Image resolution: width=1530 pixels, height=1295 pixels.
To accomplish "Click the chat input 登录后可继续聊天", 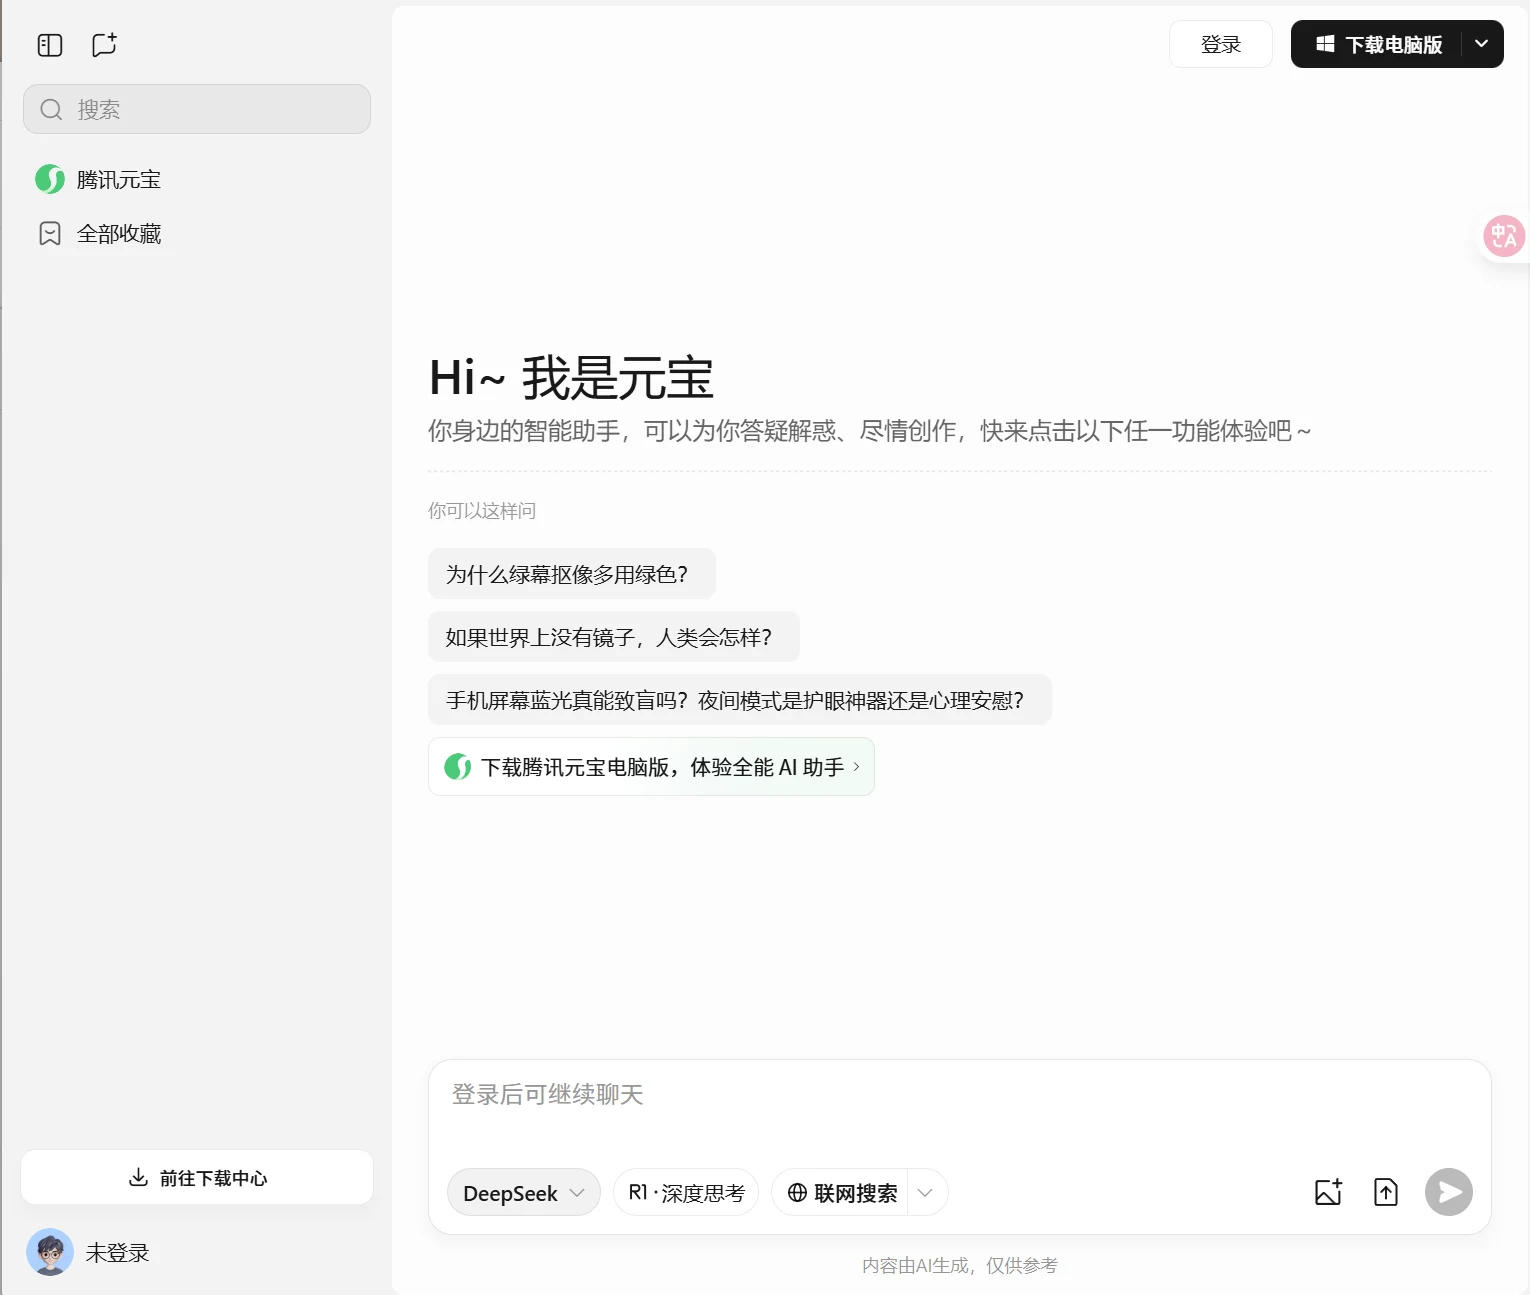I will (959, 1096).
